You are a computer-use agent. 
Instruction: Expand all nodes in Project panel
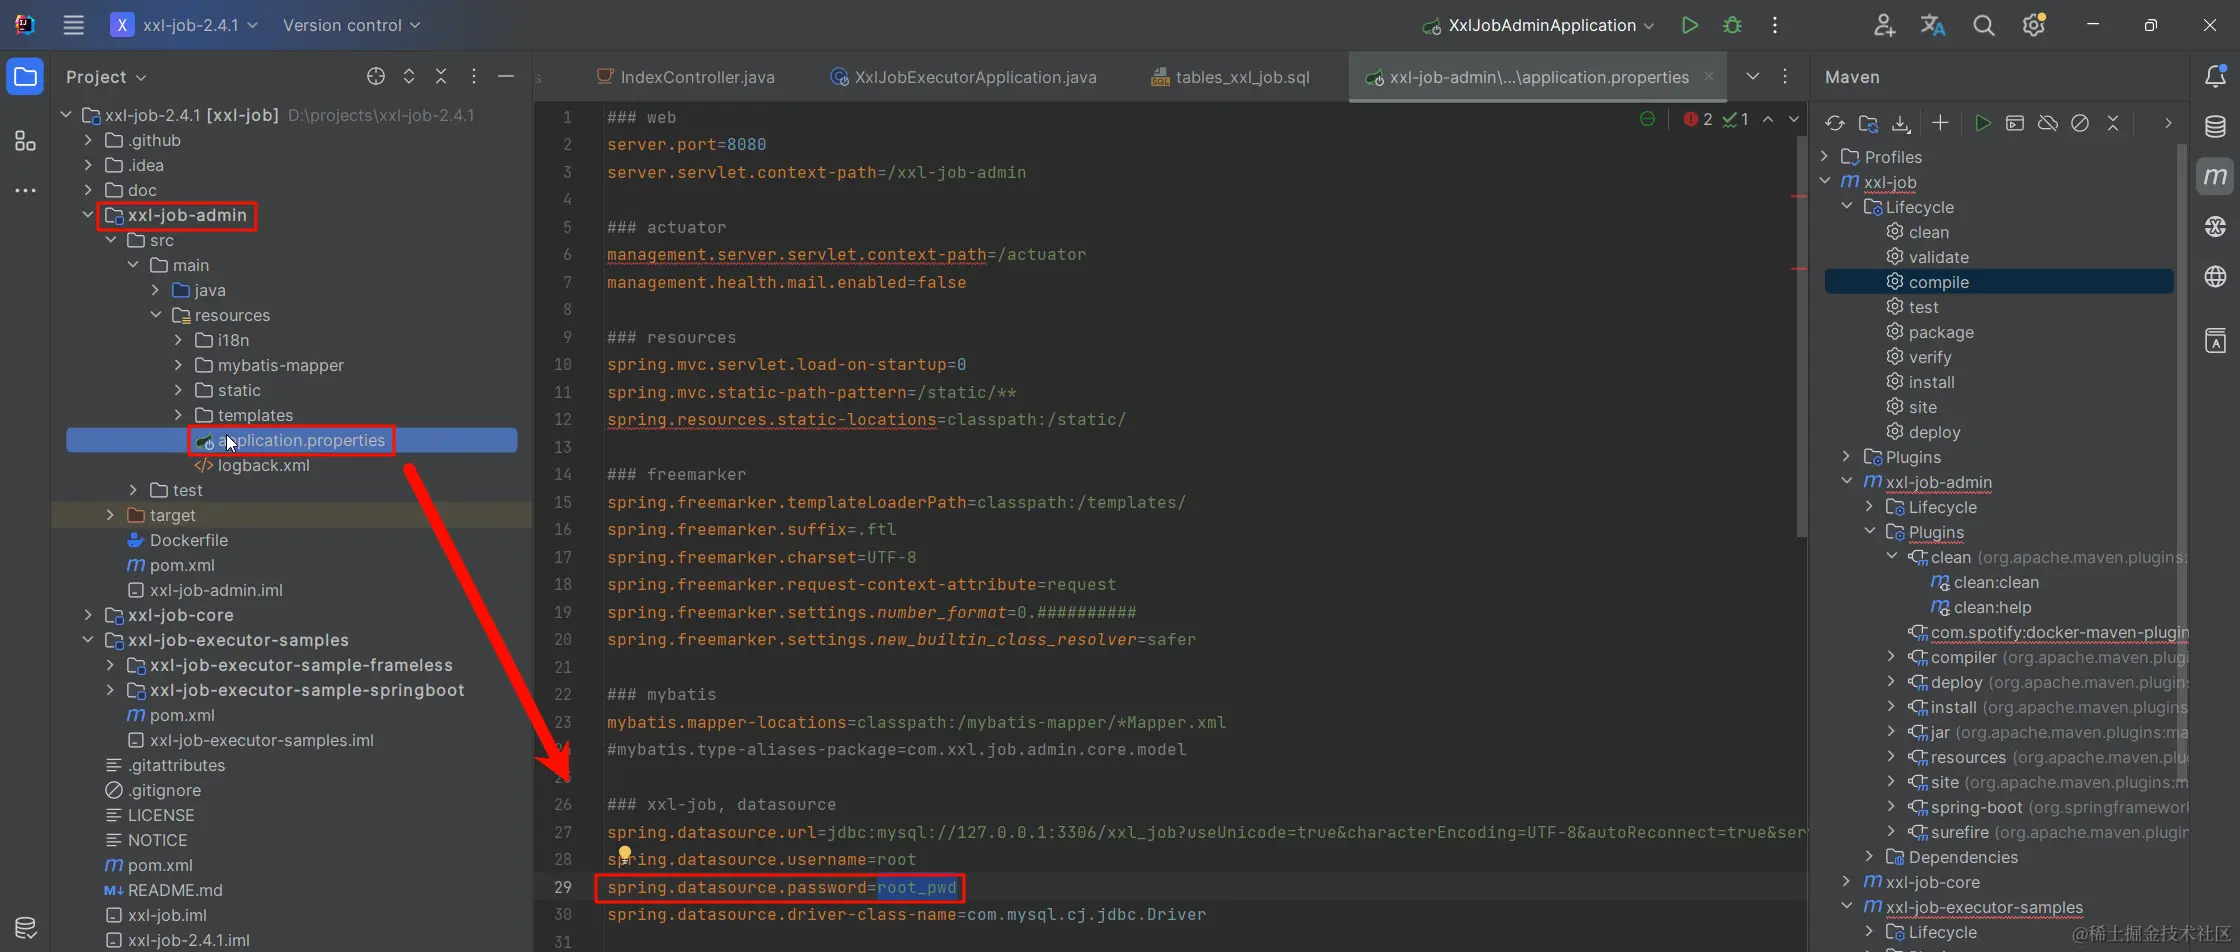pyautogui.click(x=408, y=76)
